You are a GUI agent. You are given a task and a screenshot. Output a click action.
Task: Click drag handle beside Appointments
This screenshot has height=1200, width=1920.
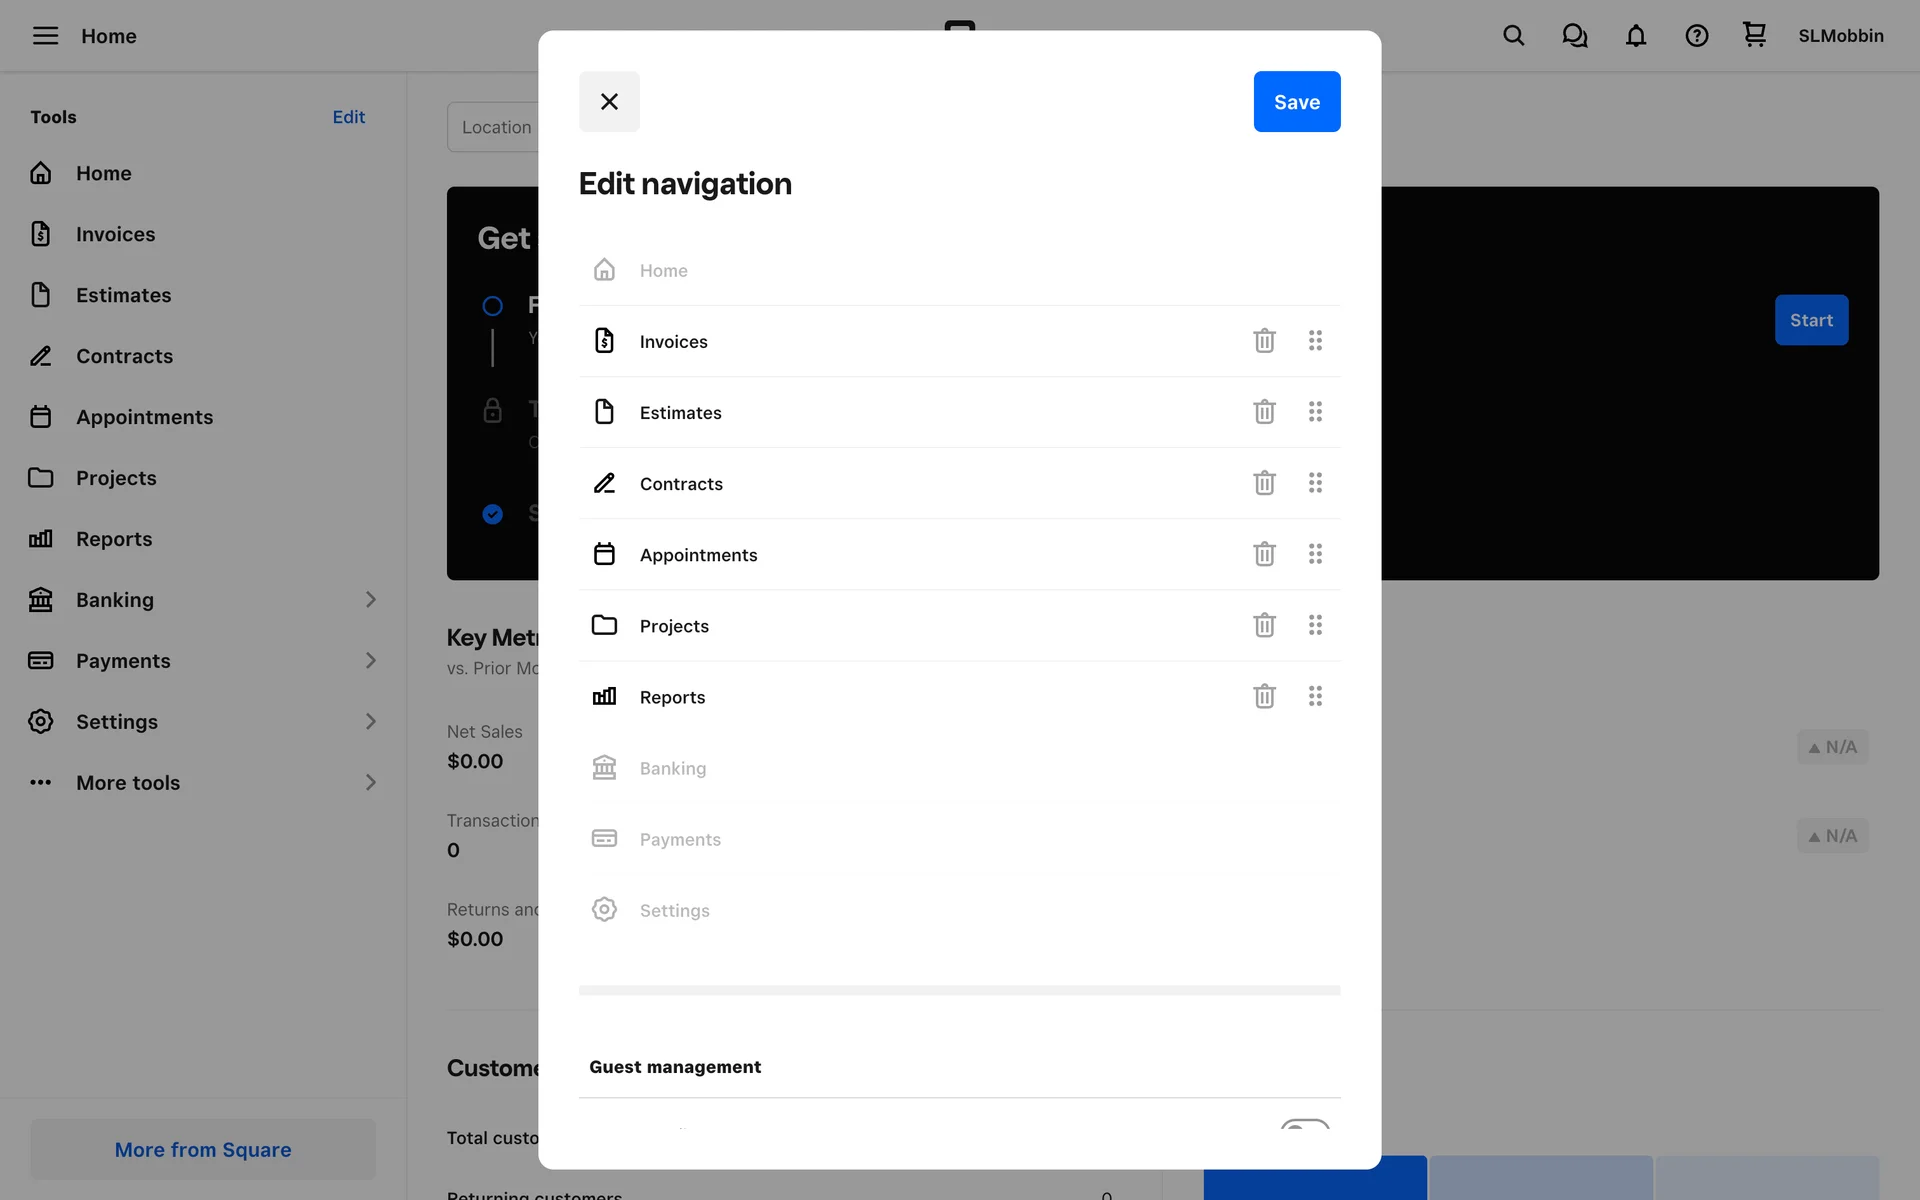(x=1315, y=554)
